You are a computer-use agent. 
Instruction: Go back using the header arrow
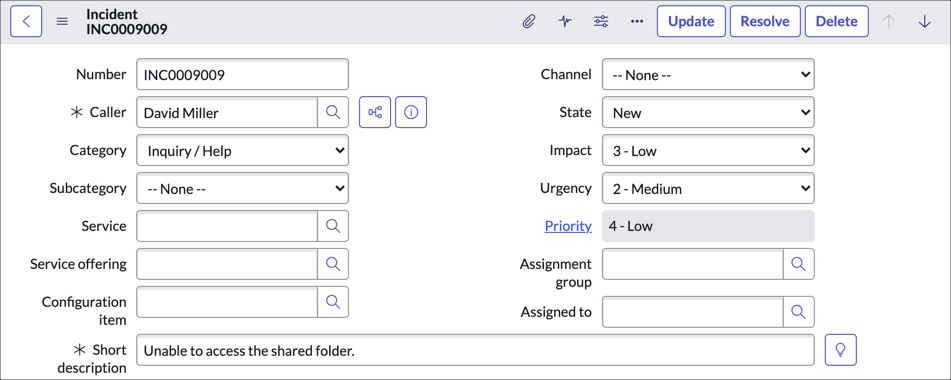point(26,21)
